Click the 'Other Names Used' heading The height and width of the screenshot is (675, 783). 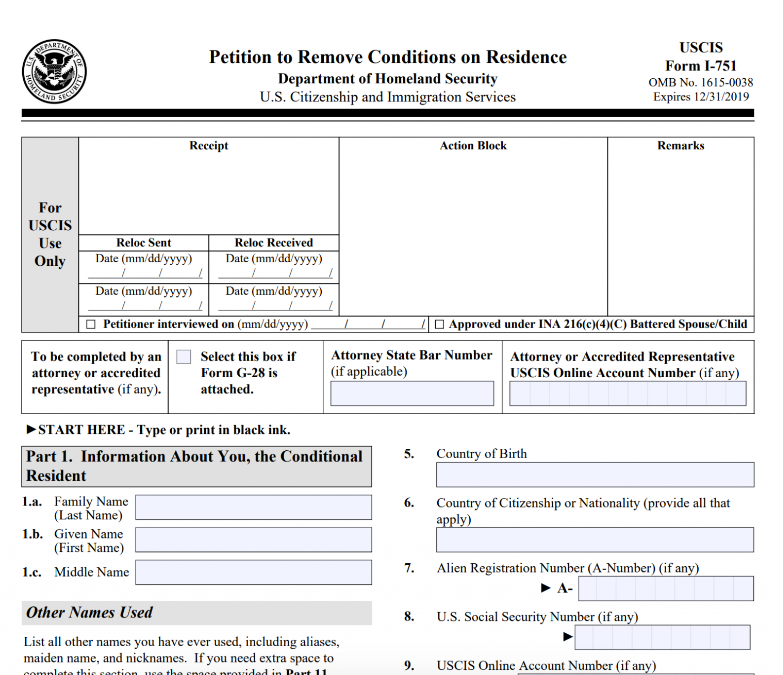[89, 613]
